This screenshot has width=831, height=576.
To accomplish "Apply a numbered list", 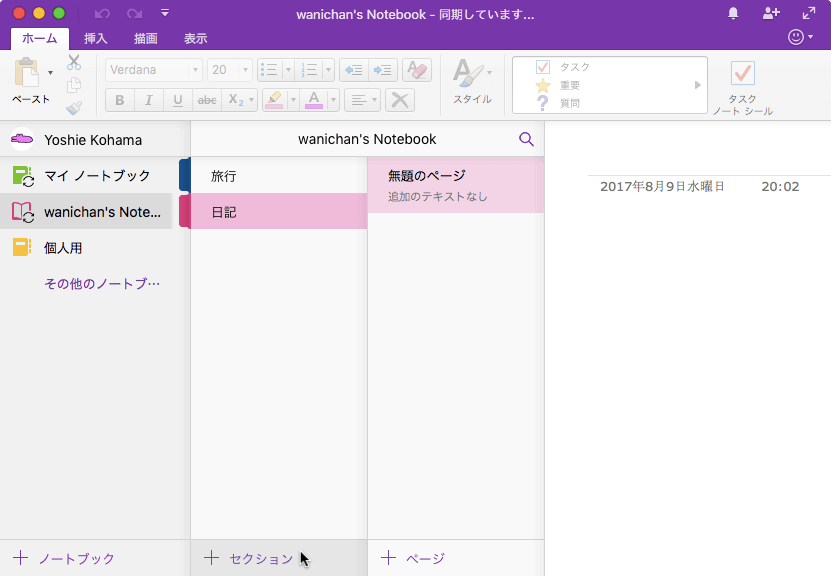I will 309,70.
